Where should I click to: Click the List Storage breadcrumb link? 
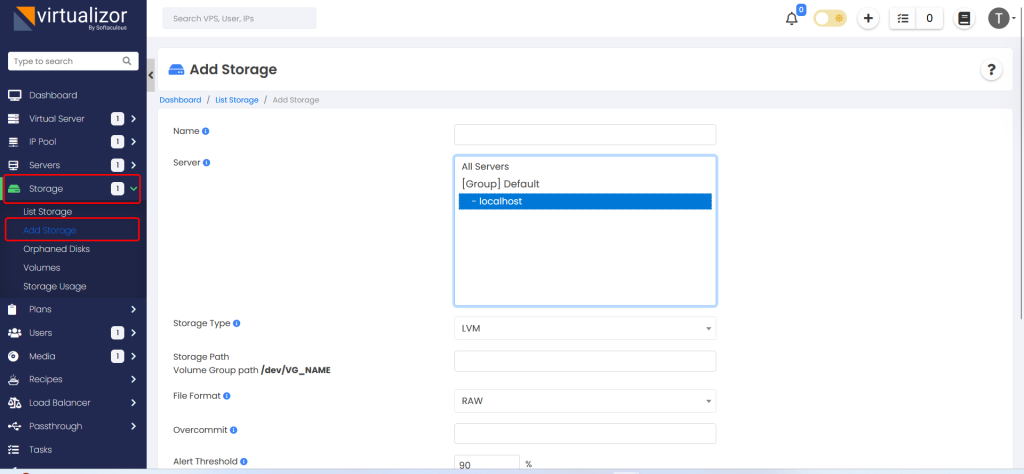236,100
